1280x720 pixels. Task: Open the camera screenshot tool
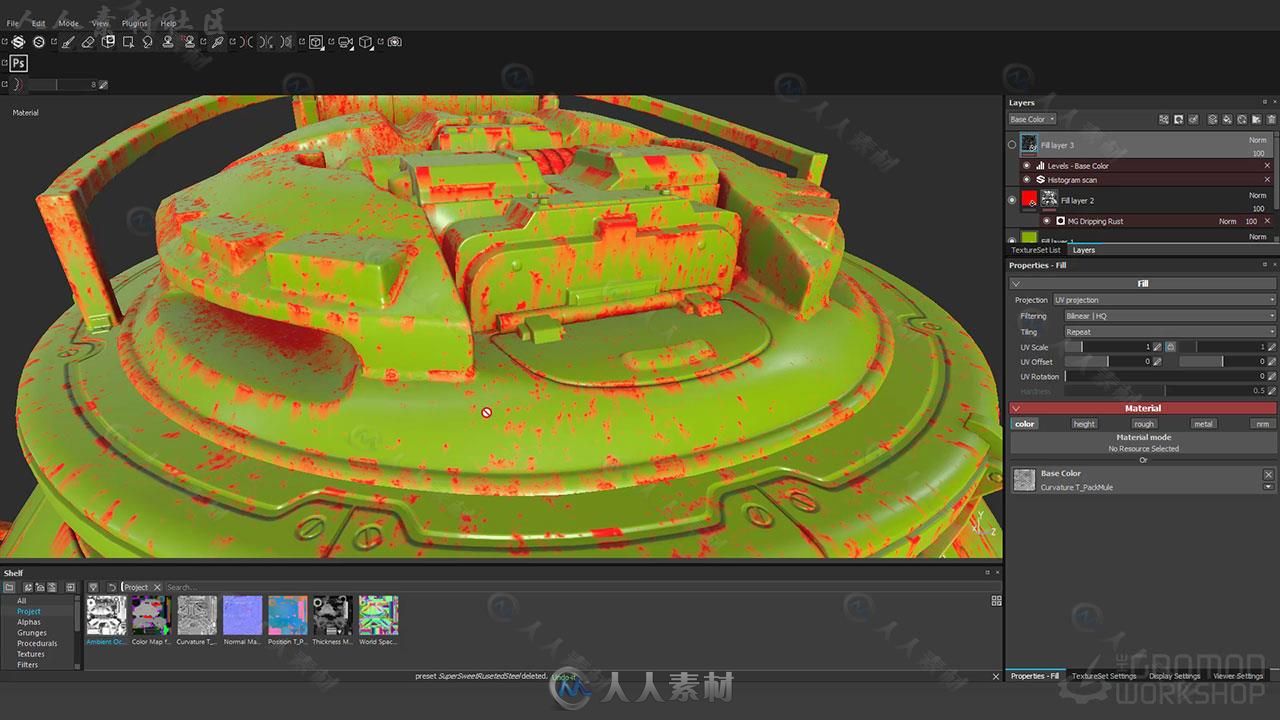click(395, 42)
